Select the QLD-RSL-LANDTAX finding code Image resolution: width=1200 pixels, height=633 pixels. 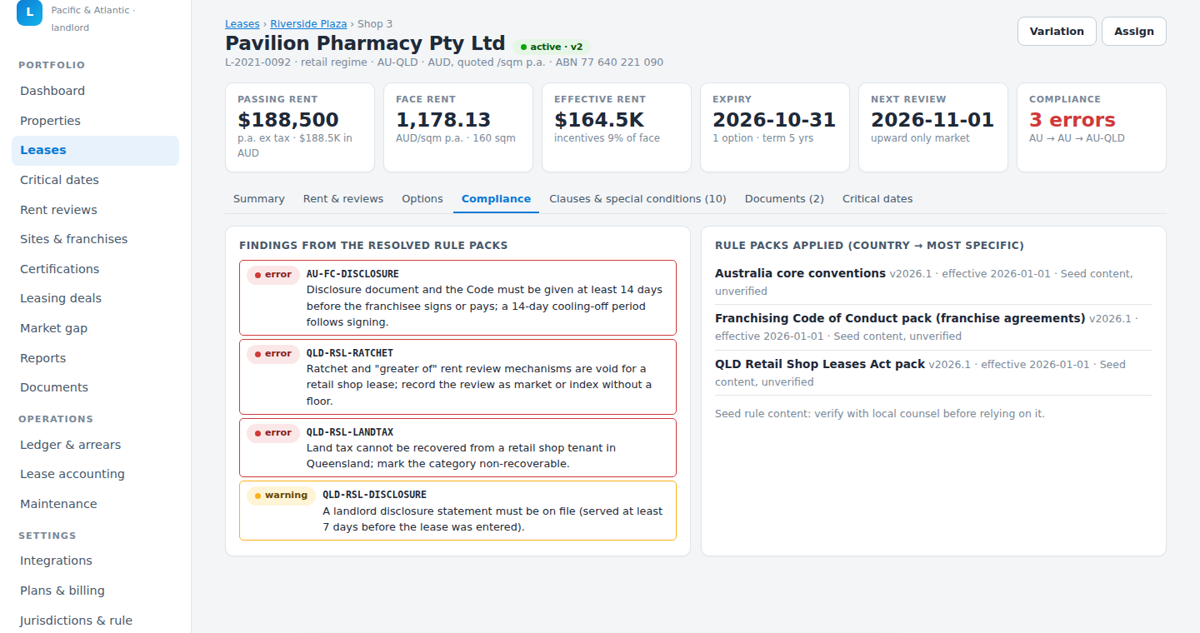pyautogui.click(x=350, y=433)
